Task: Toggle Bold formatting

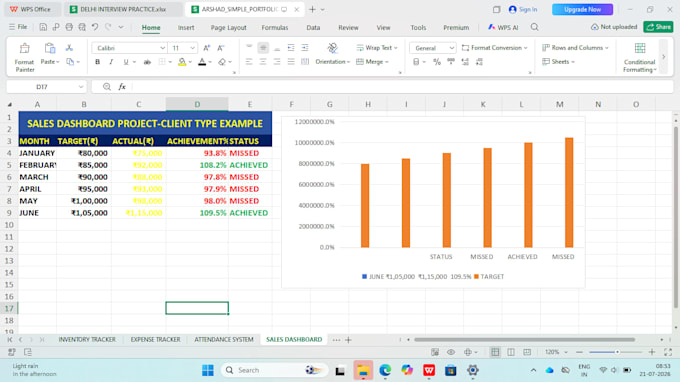Action: click(x=98, y=62)
